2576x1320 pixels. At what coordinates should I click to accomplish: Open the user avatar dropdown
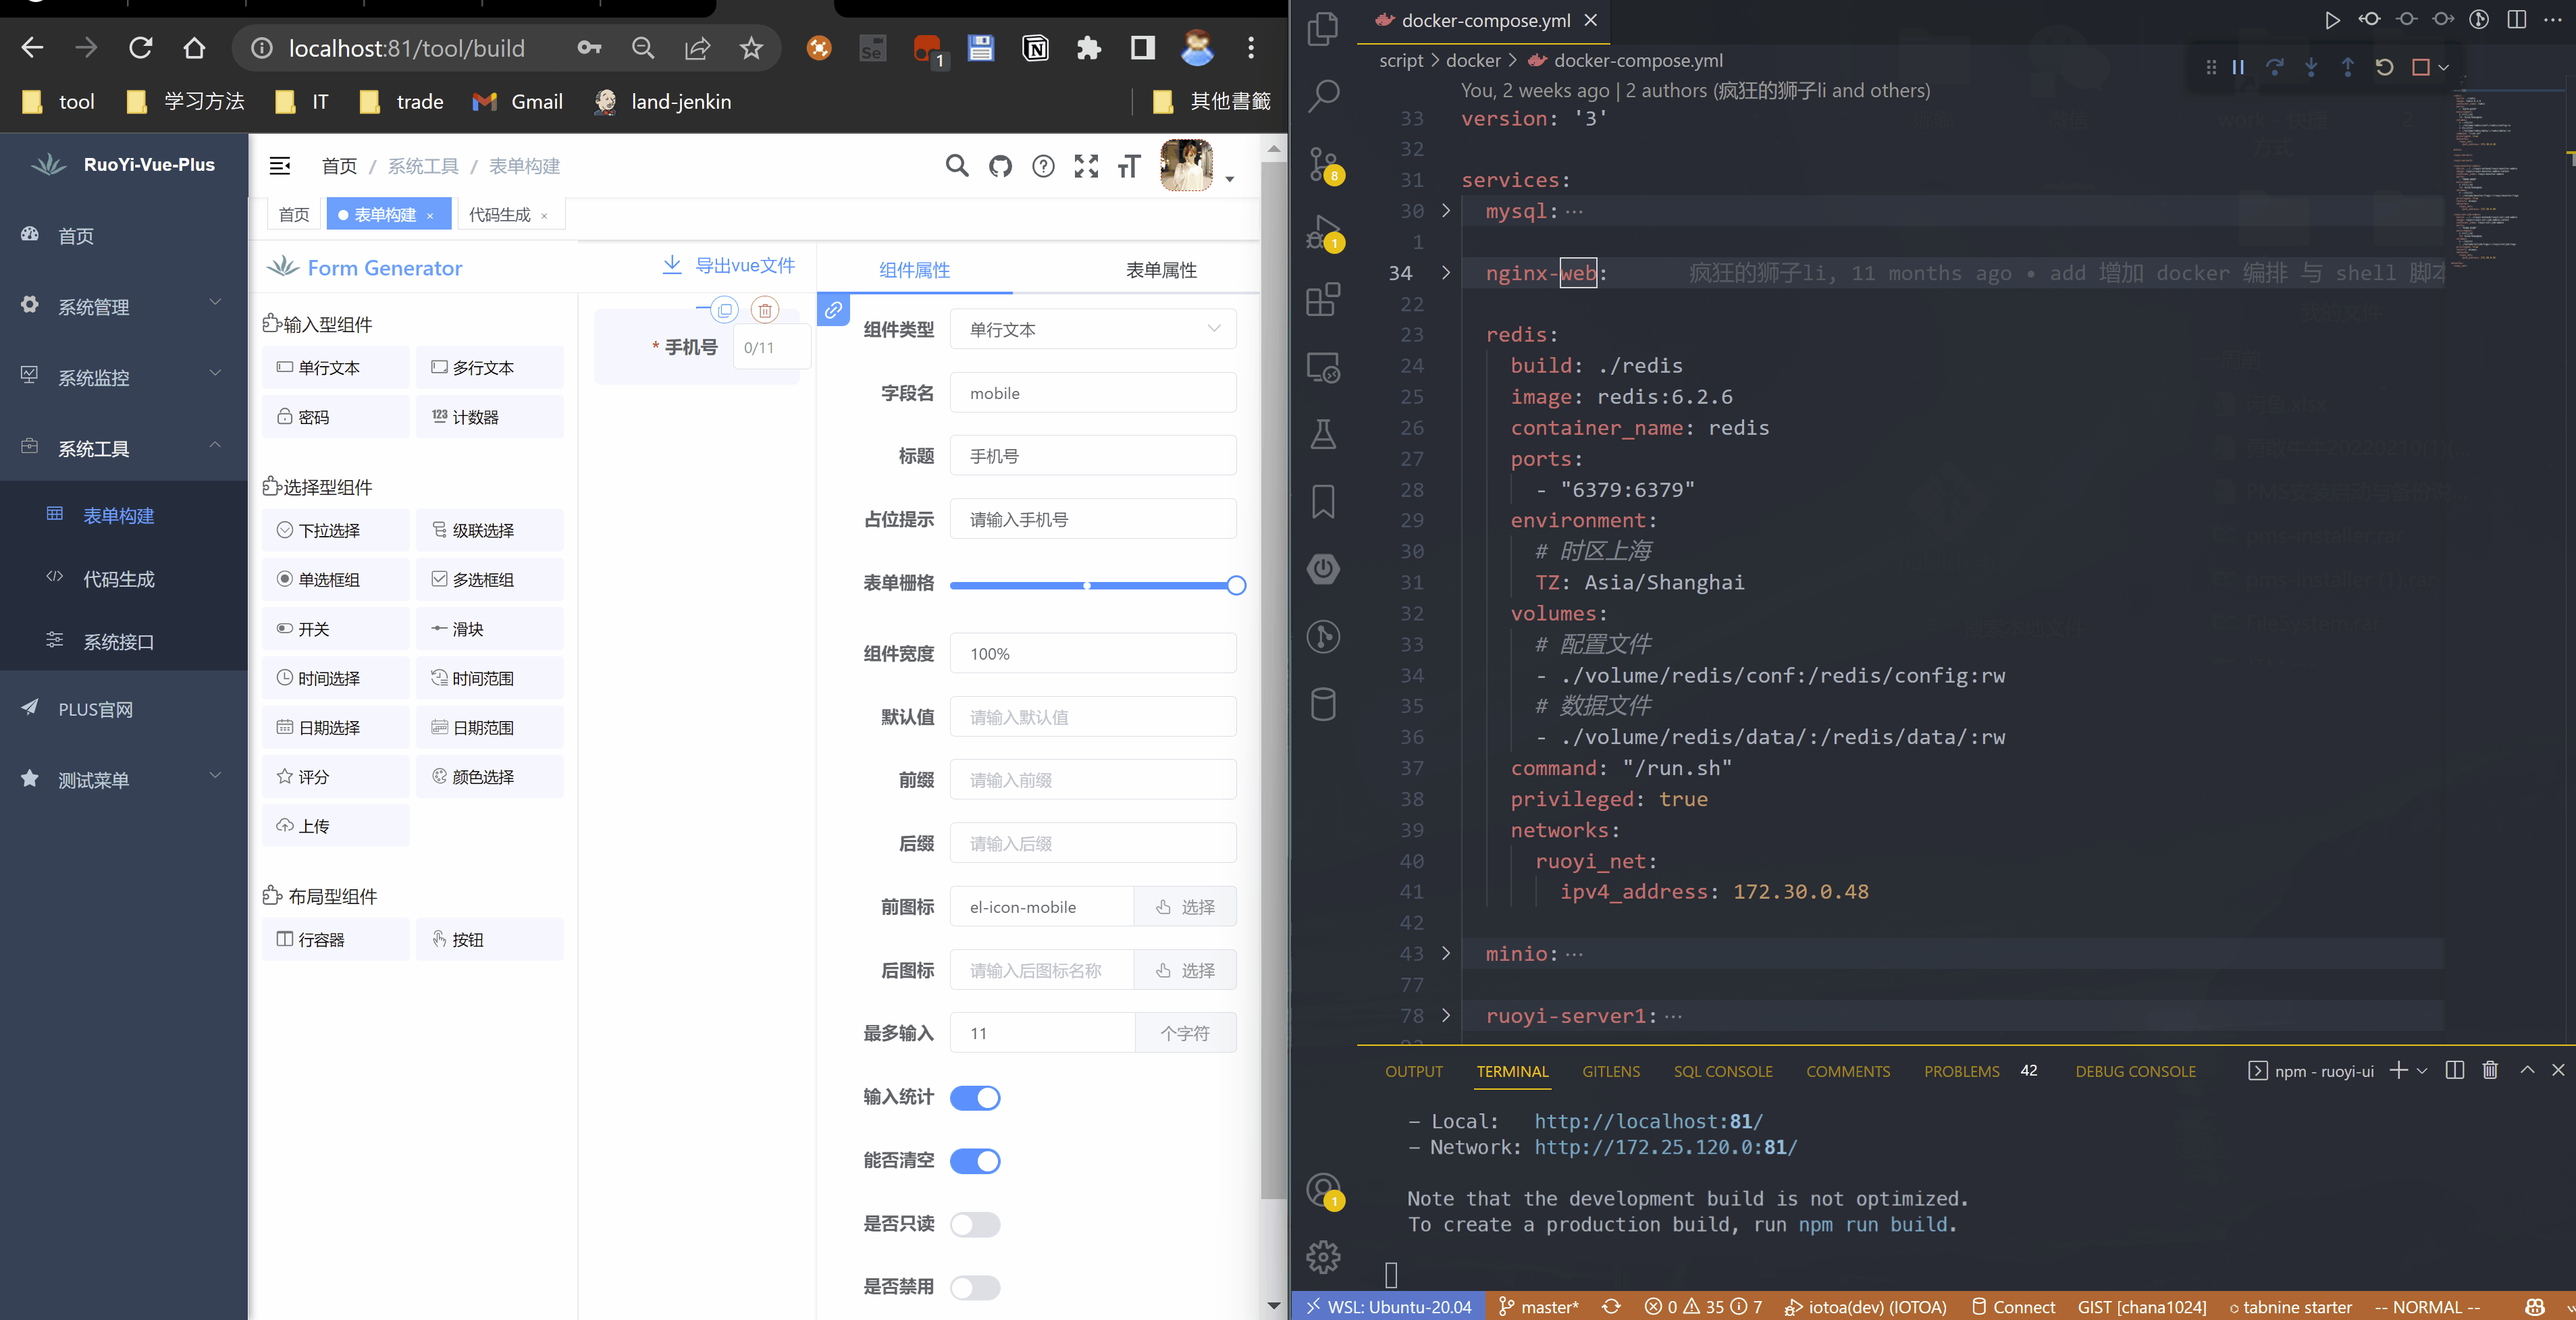pos(1198,166)
